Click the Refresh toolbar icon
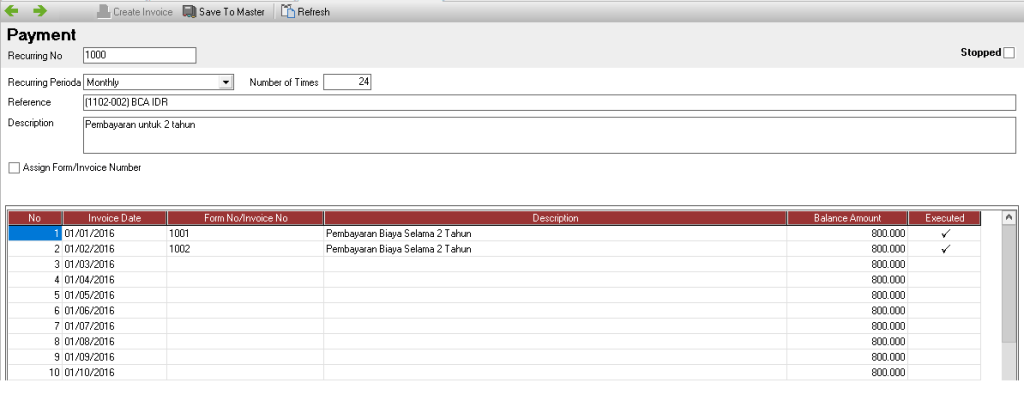Image resolution: width=1024 pixels, height=395 pixels. (288, 11)
